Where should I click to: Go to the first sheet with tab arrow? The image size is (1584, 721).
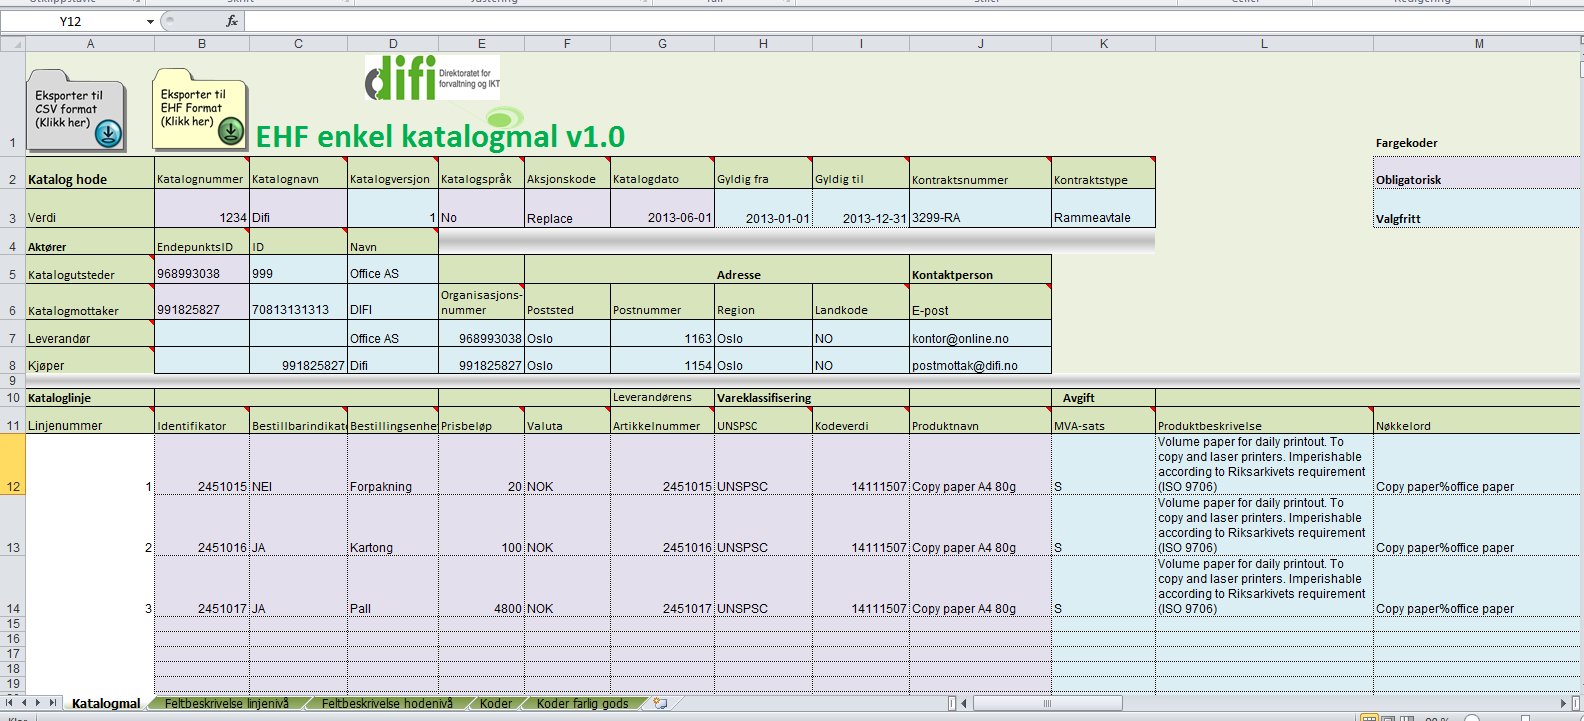[x=11, y=703]
